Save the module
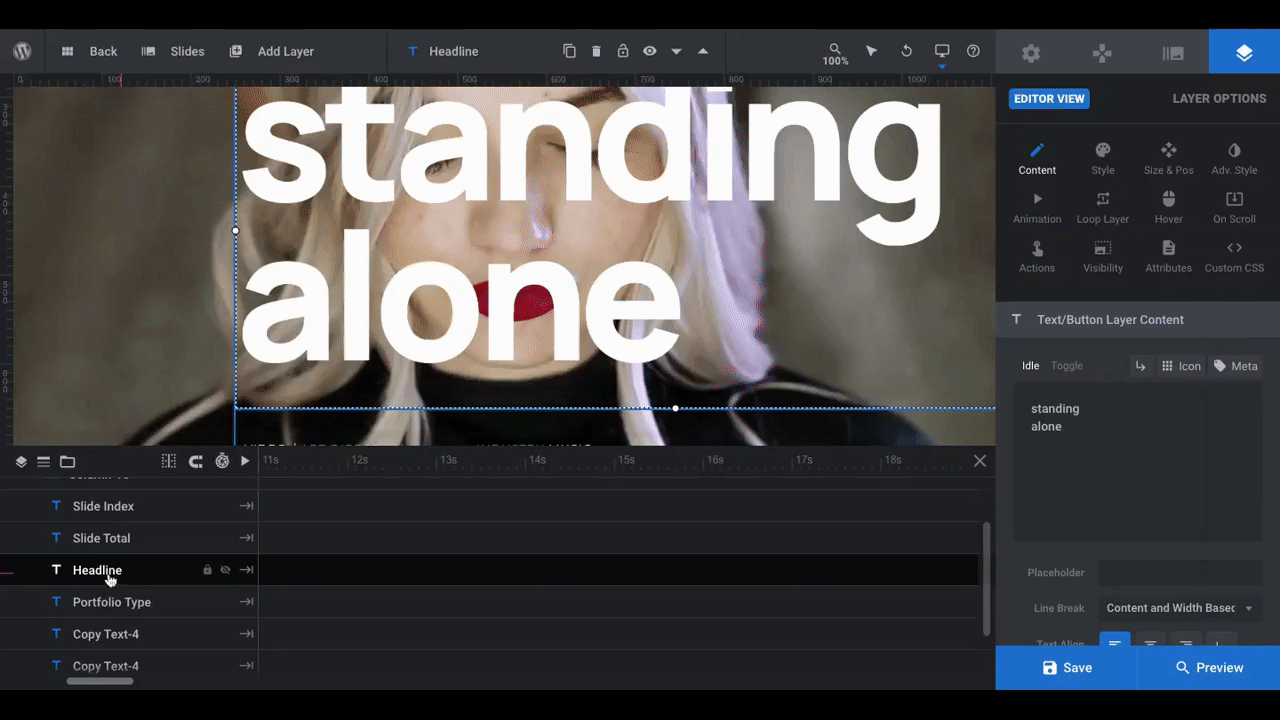The width and height of the screenshot is (1280, 720). coord(1066,668)
